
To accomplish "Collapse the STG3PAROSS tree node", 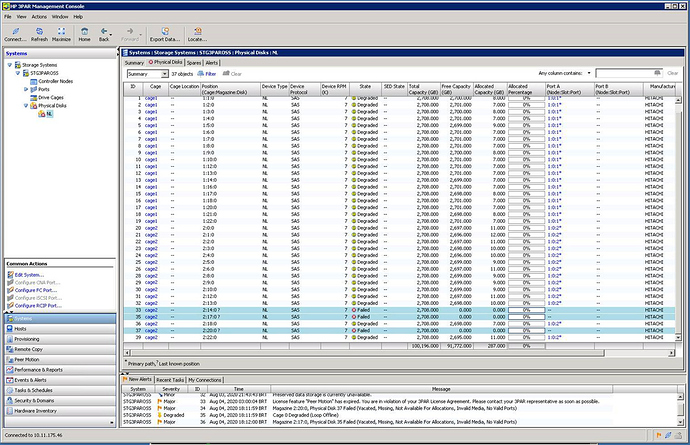I will [18, 73].
